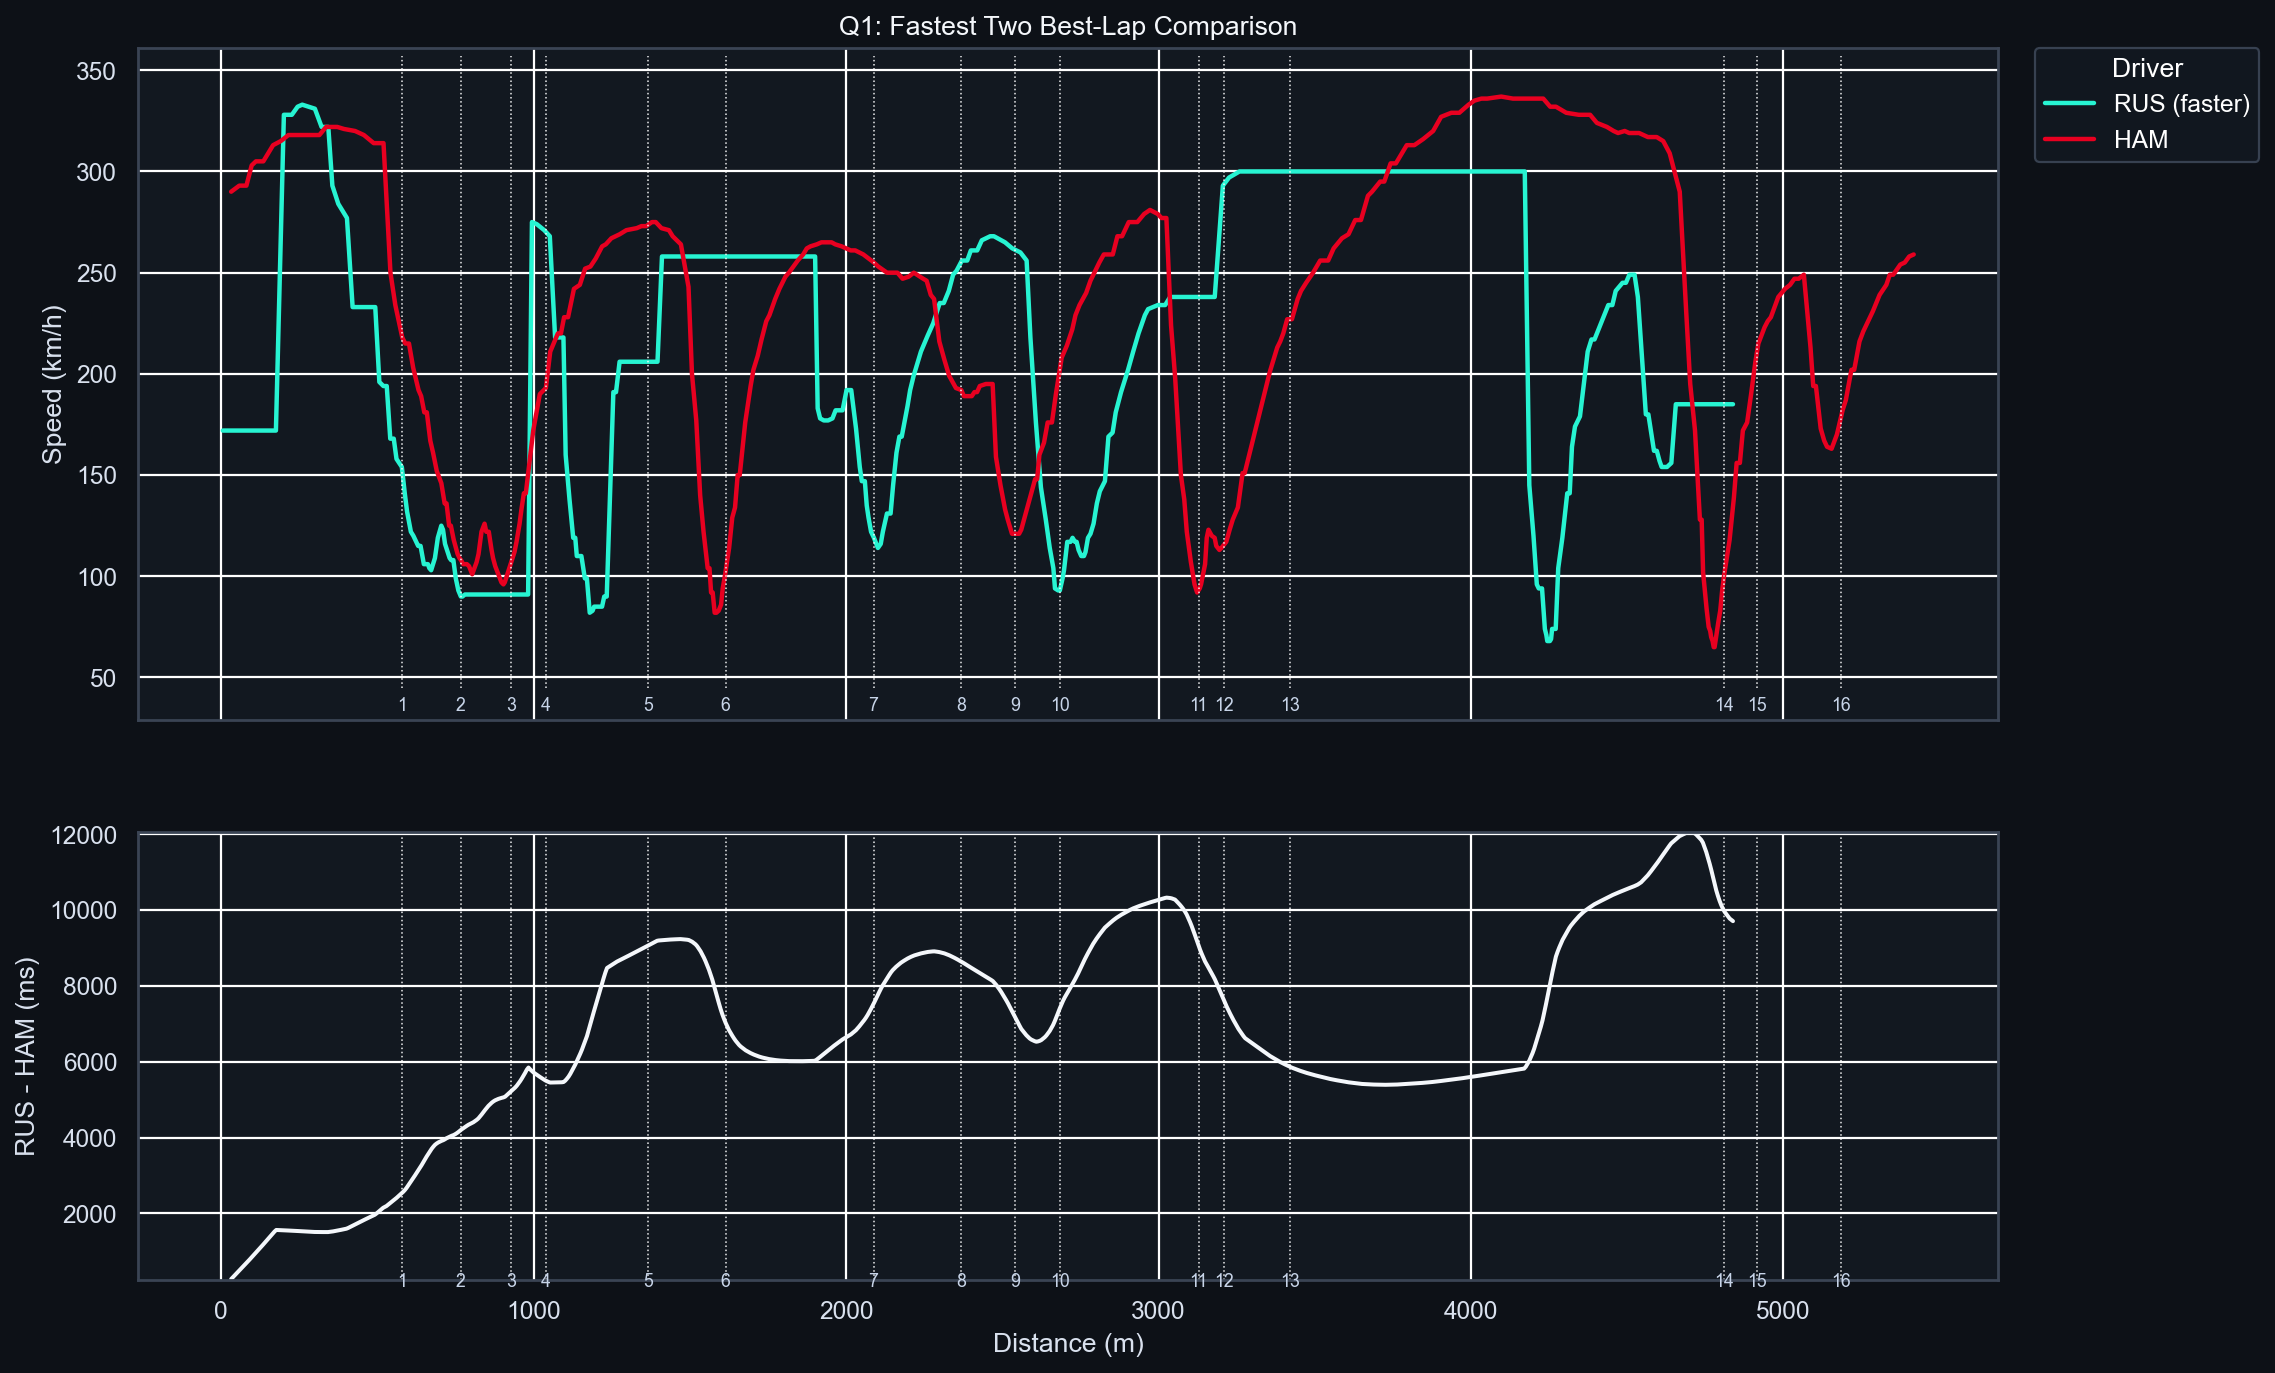Viewport: 2275px width, 1373px height.
Task: Click the 2000 tick on the distance axis
Action: click(846, 1311)
